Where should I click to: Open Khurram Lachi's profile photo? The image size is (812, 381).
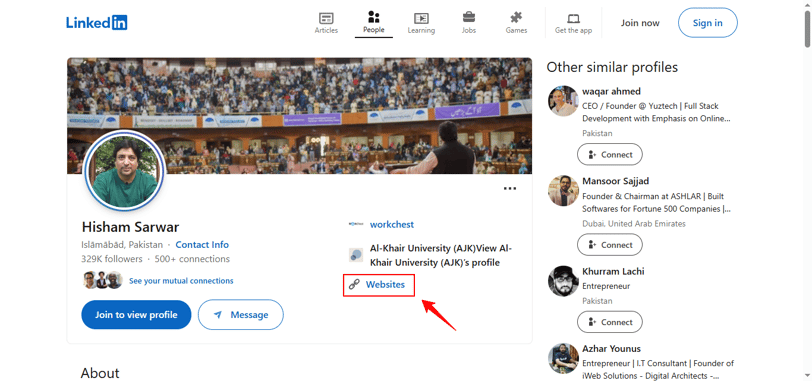(x=563, y=282)
